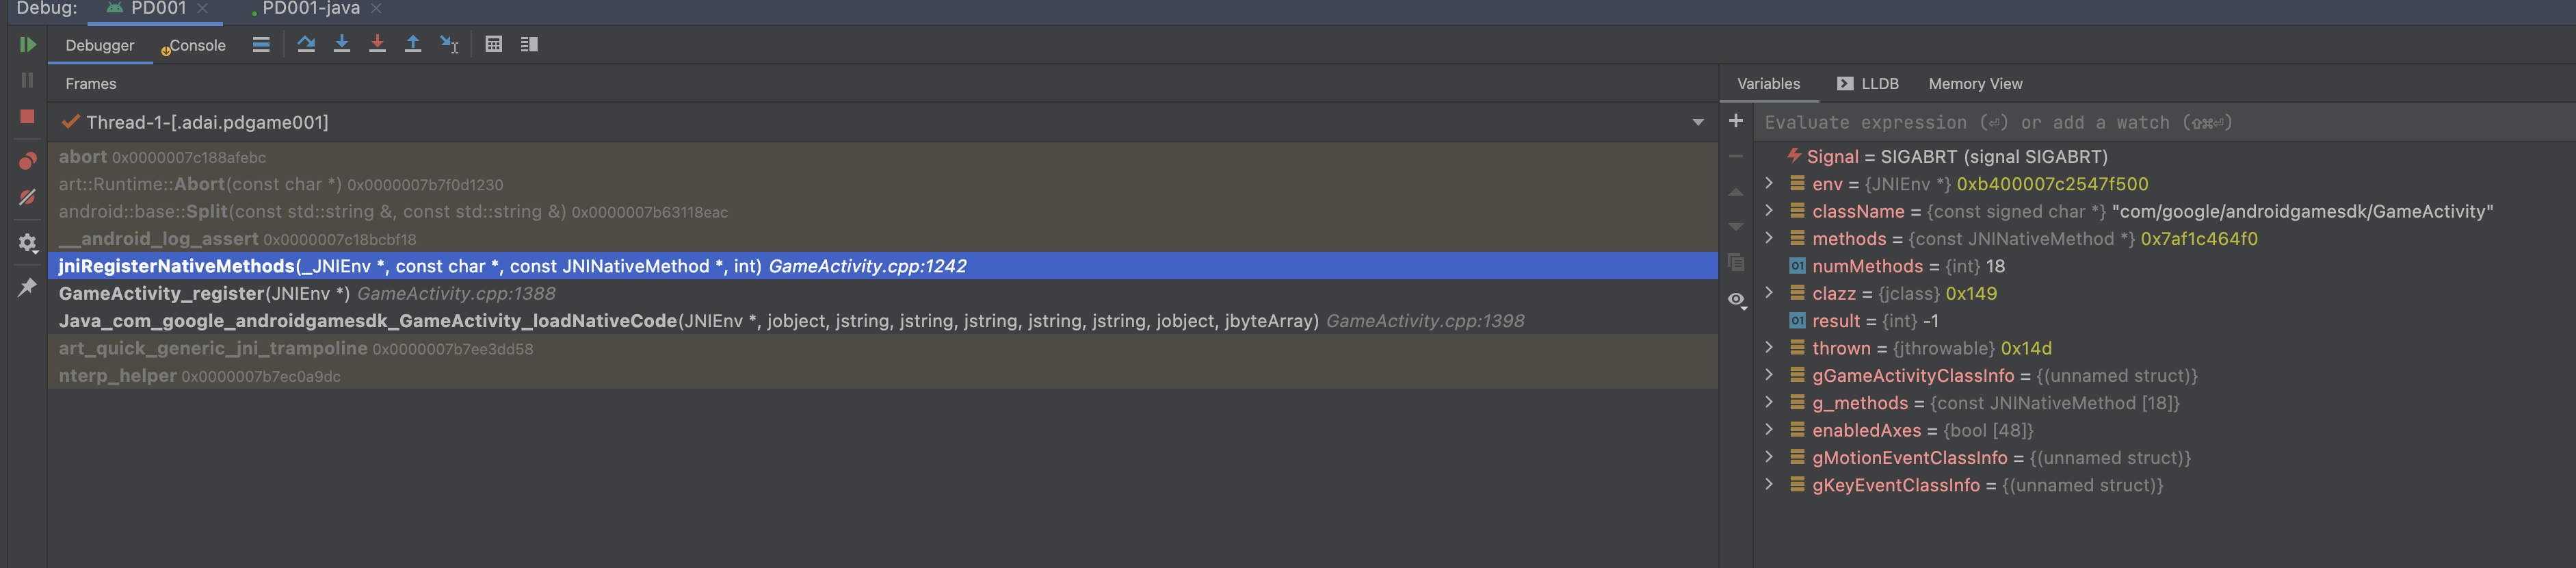Click the Step Into arrow icon
The width and height of the screenshot is (2576, 568).
[x=342, y=44]
